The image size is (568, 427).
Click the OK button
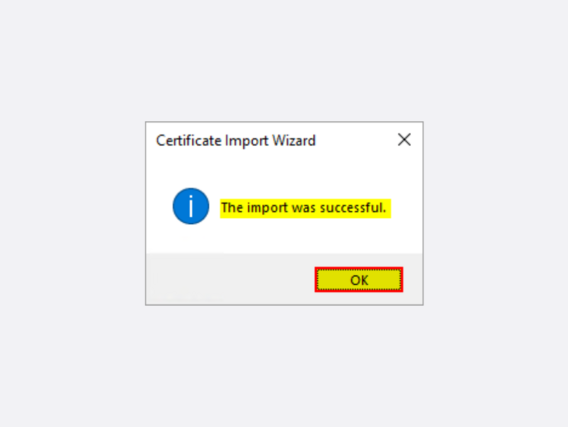[x=359, y=280]
